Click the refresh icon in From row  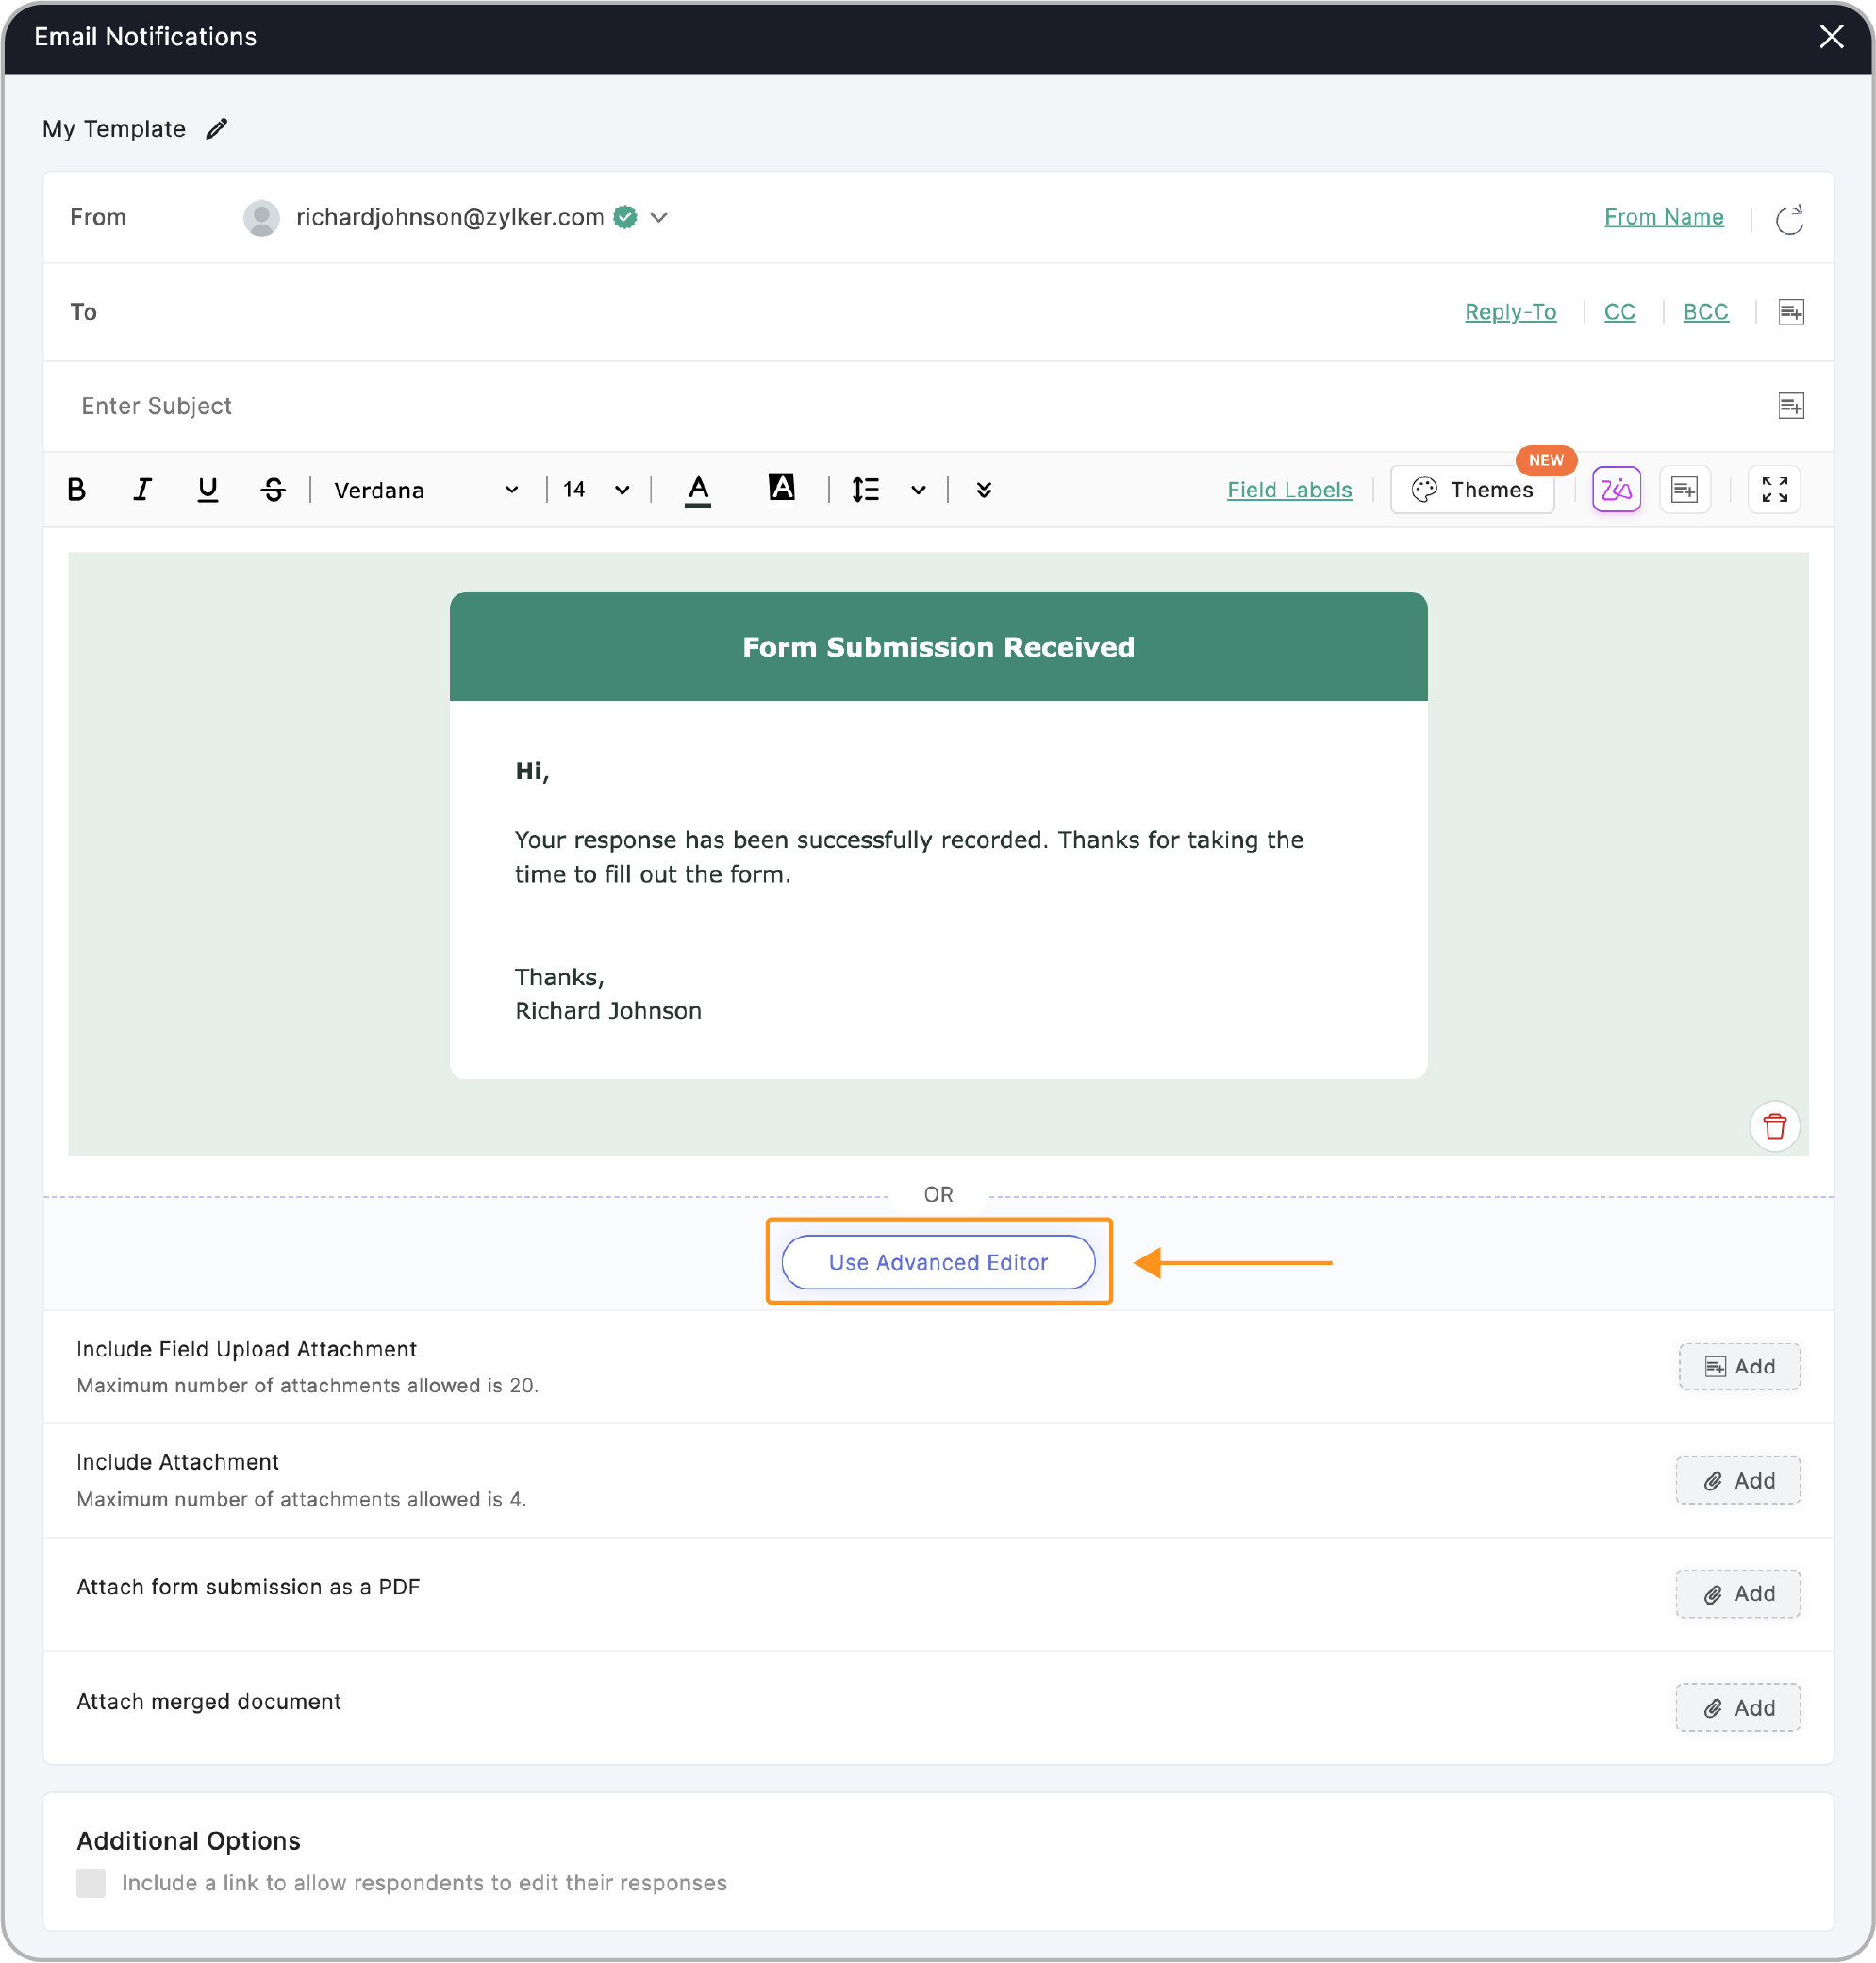tap(1789, 219)
